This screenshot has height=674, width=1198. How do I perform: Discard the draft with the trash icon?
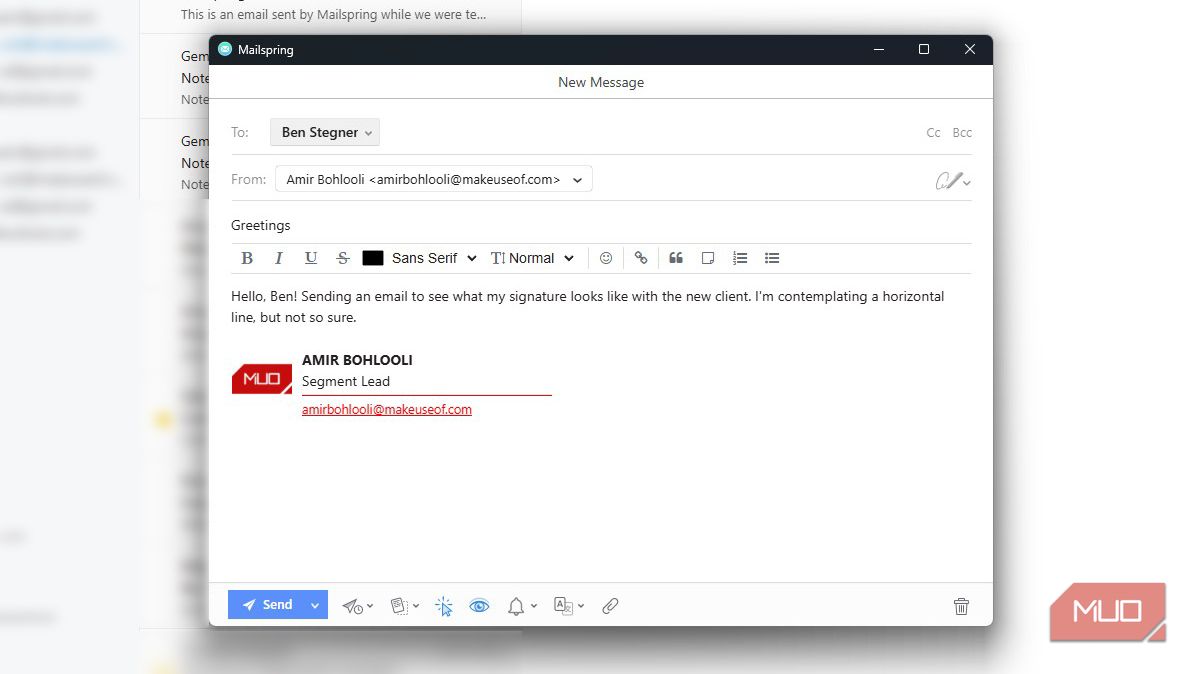point(961,606)
